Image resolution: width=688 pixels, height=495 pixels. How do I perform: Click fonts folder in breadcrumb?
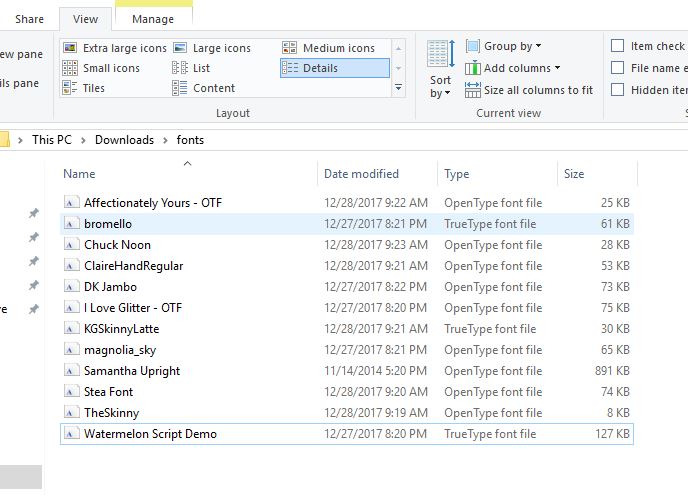190,140
